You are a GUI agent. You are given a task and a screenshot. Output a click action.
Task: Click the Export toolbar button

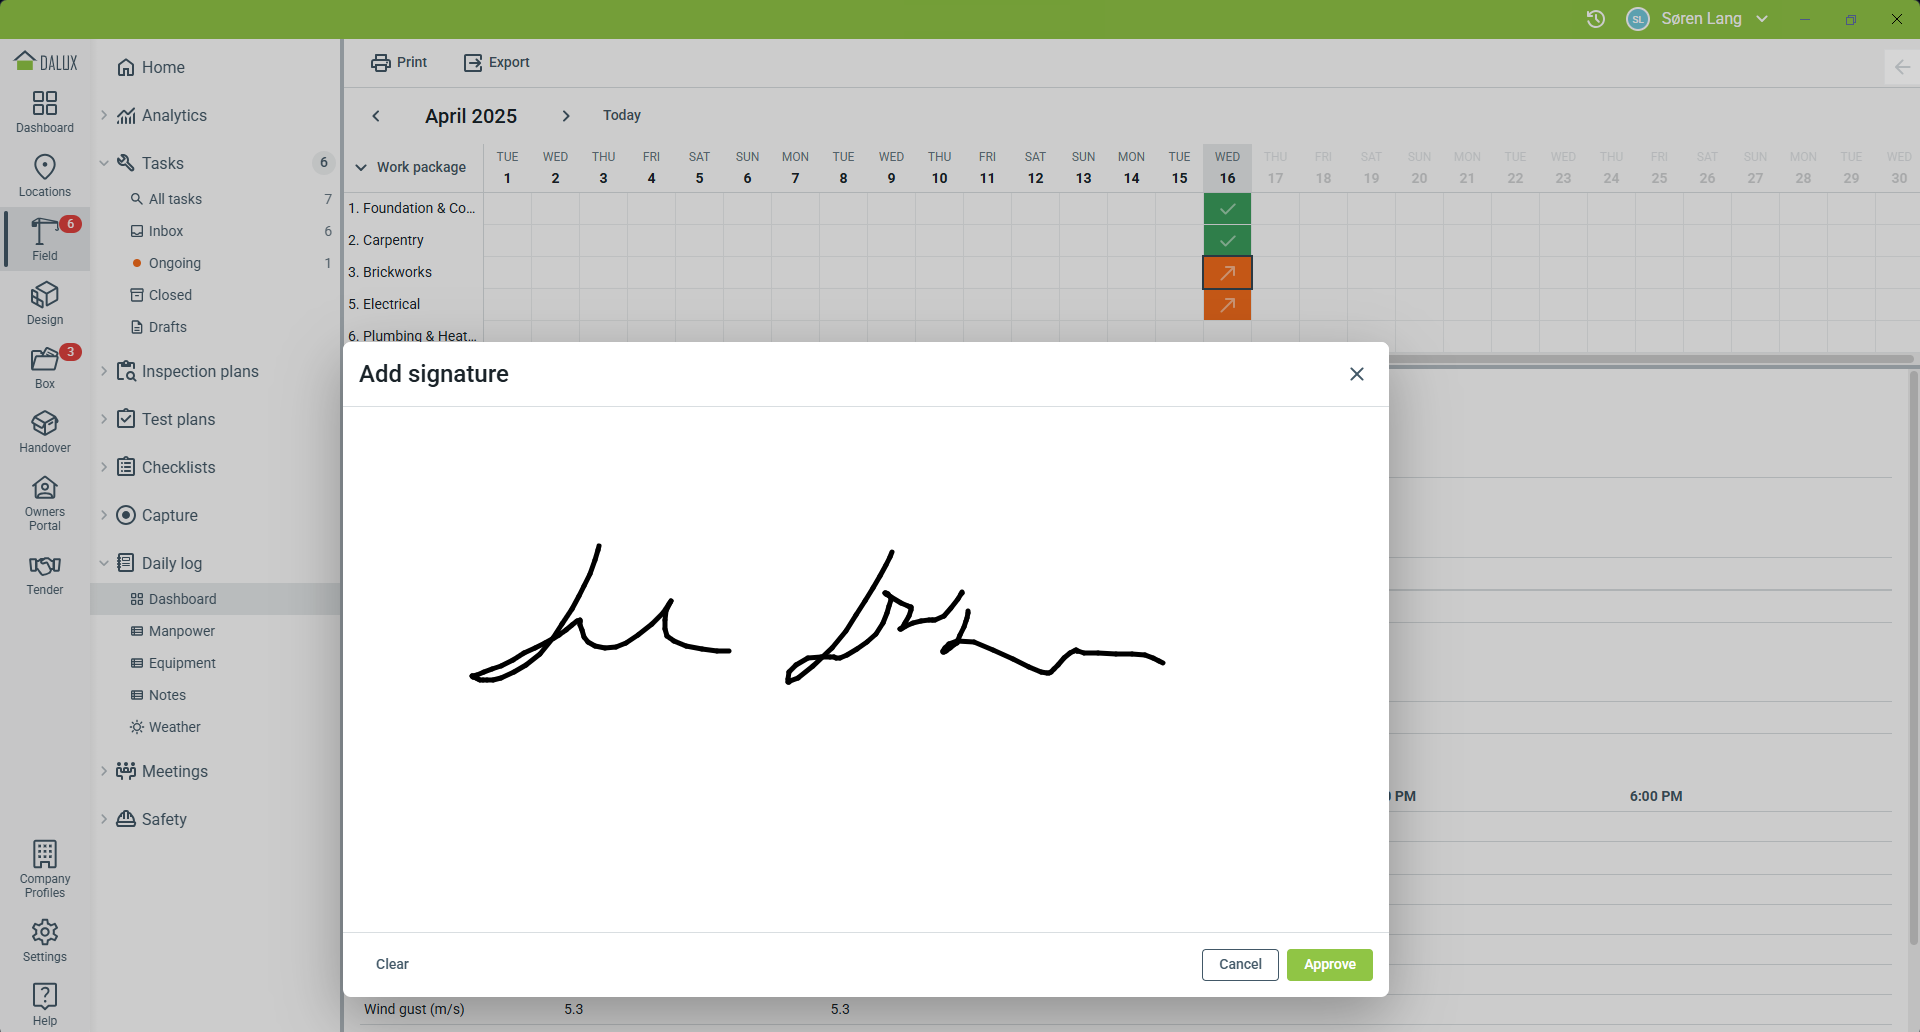click(x=496, y=62)
